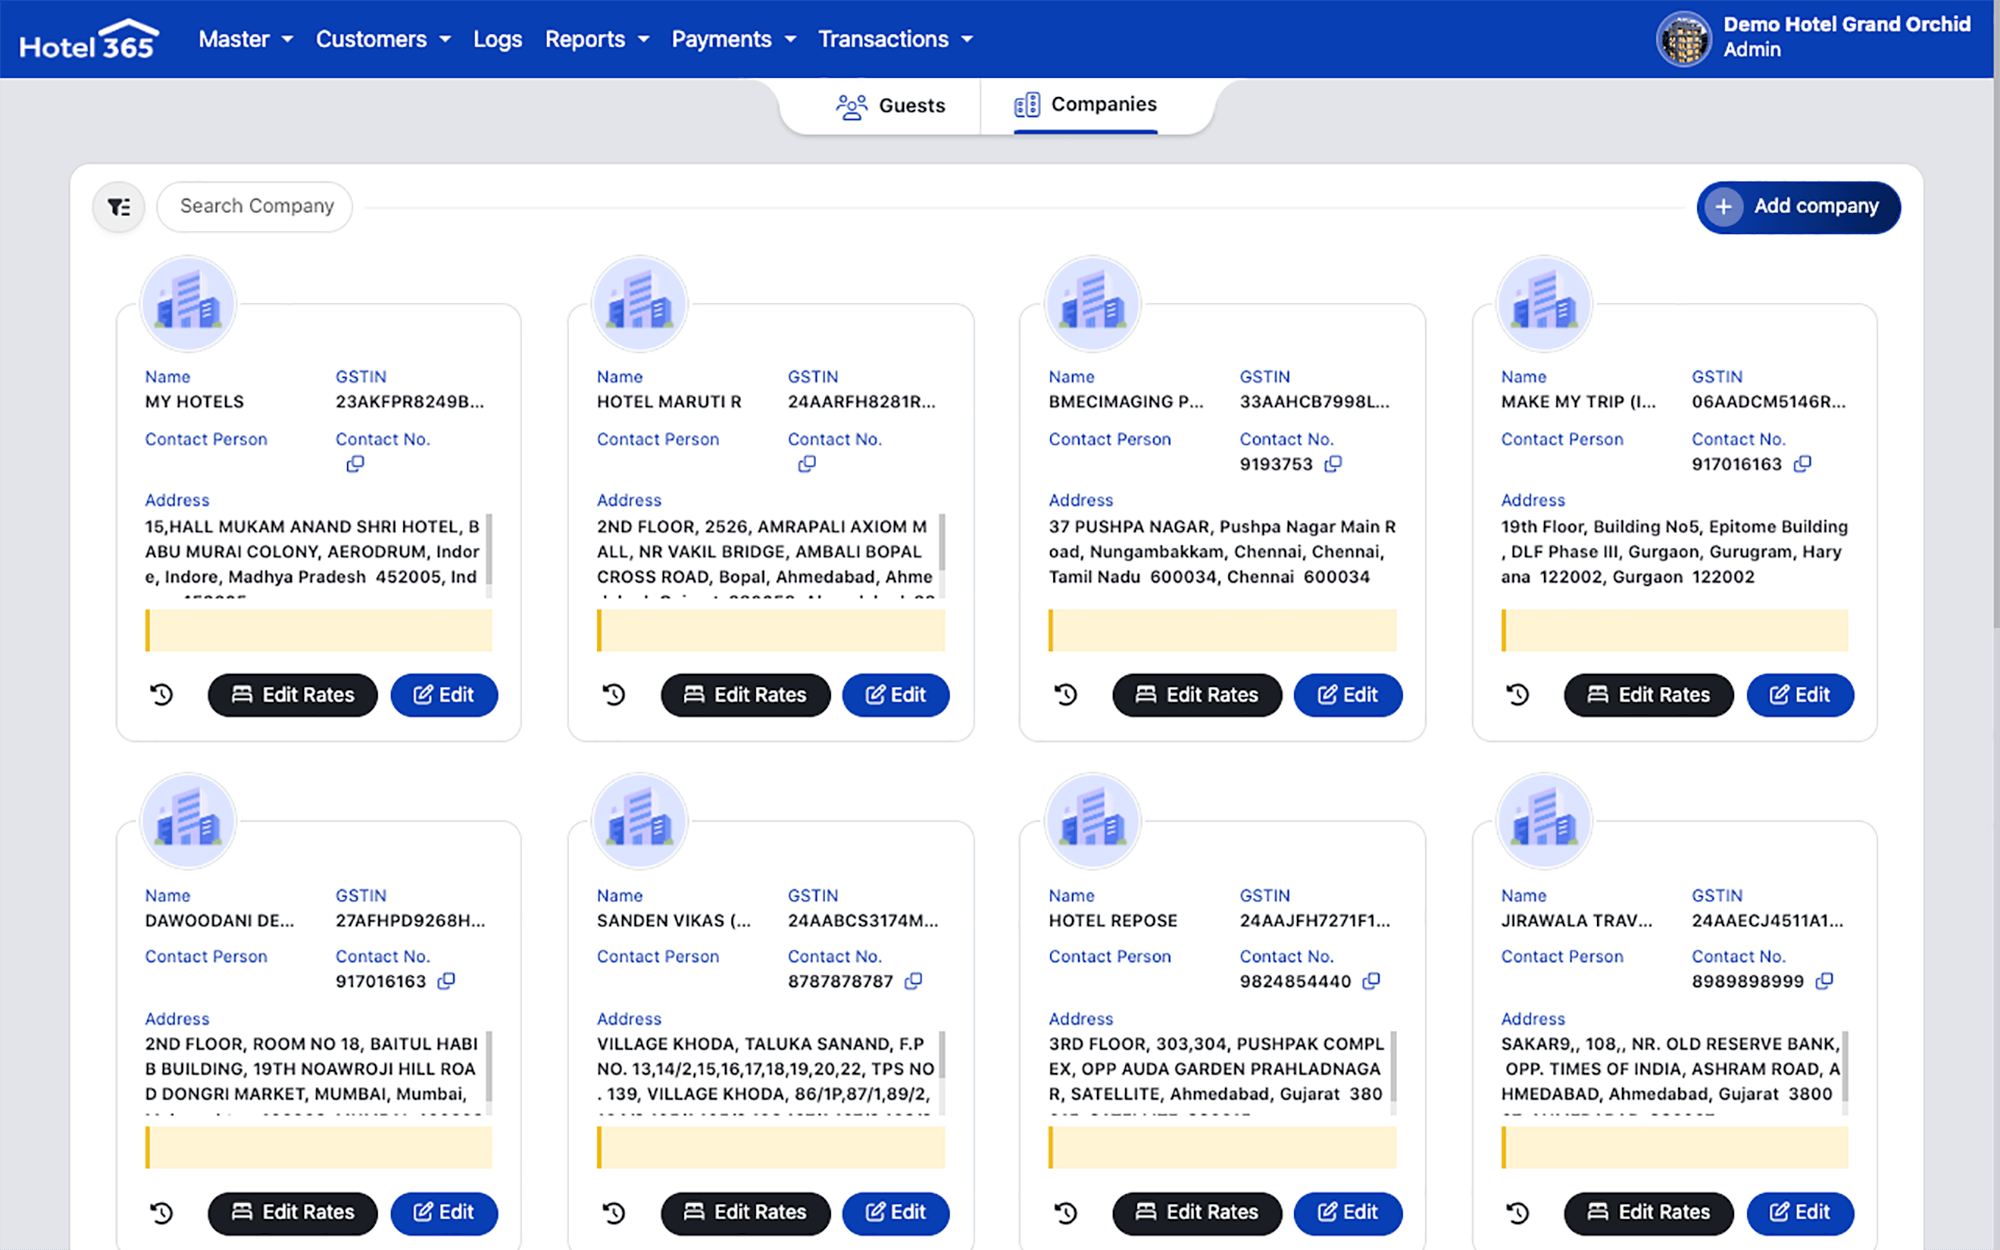Click Add company button
Viewport: 2000px width, 1250px height.
point(1797,206)
